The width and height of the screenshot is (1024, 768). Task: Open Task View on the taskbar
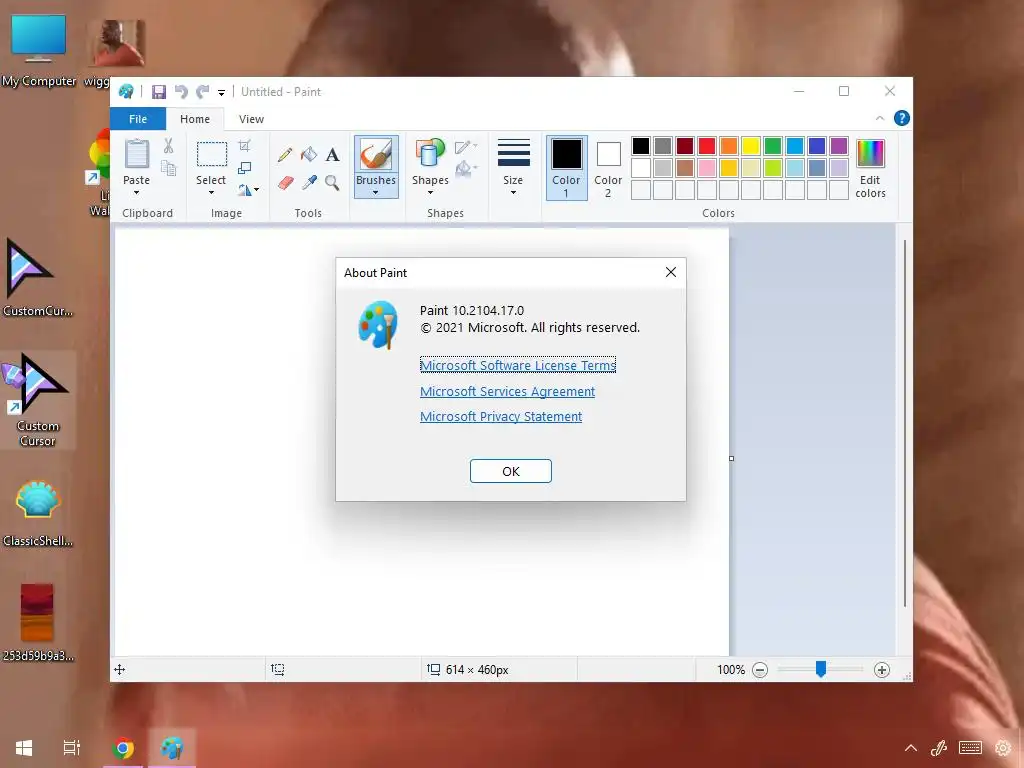[71, 748]
